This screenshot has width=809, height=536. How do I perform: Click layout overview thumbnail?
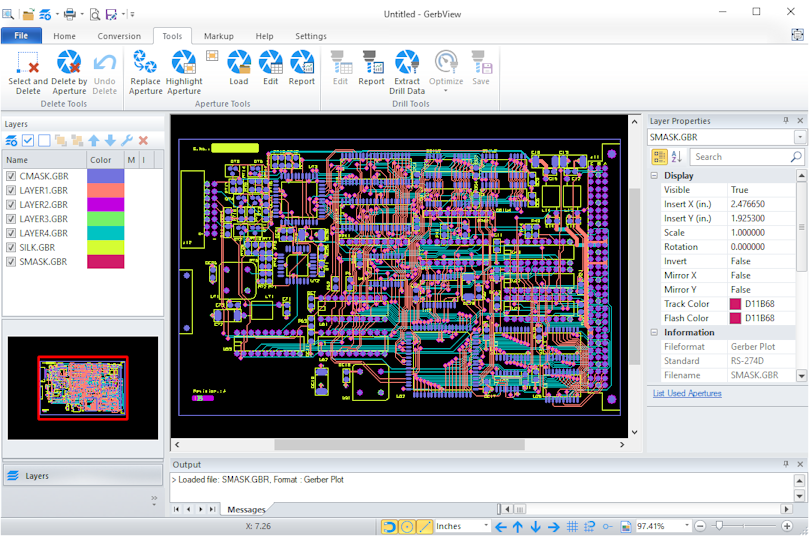click(x=83, y=388)
